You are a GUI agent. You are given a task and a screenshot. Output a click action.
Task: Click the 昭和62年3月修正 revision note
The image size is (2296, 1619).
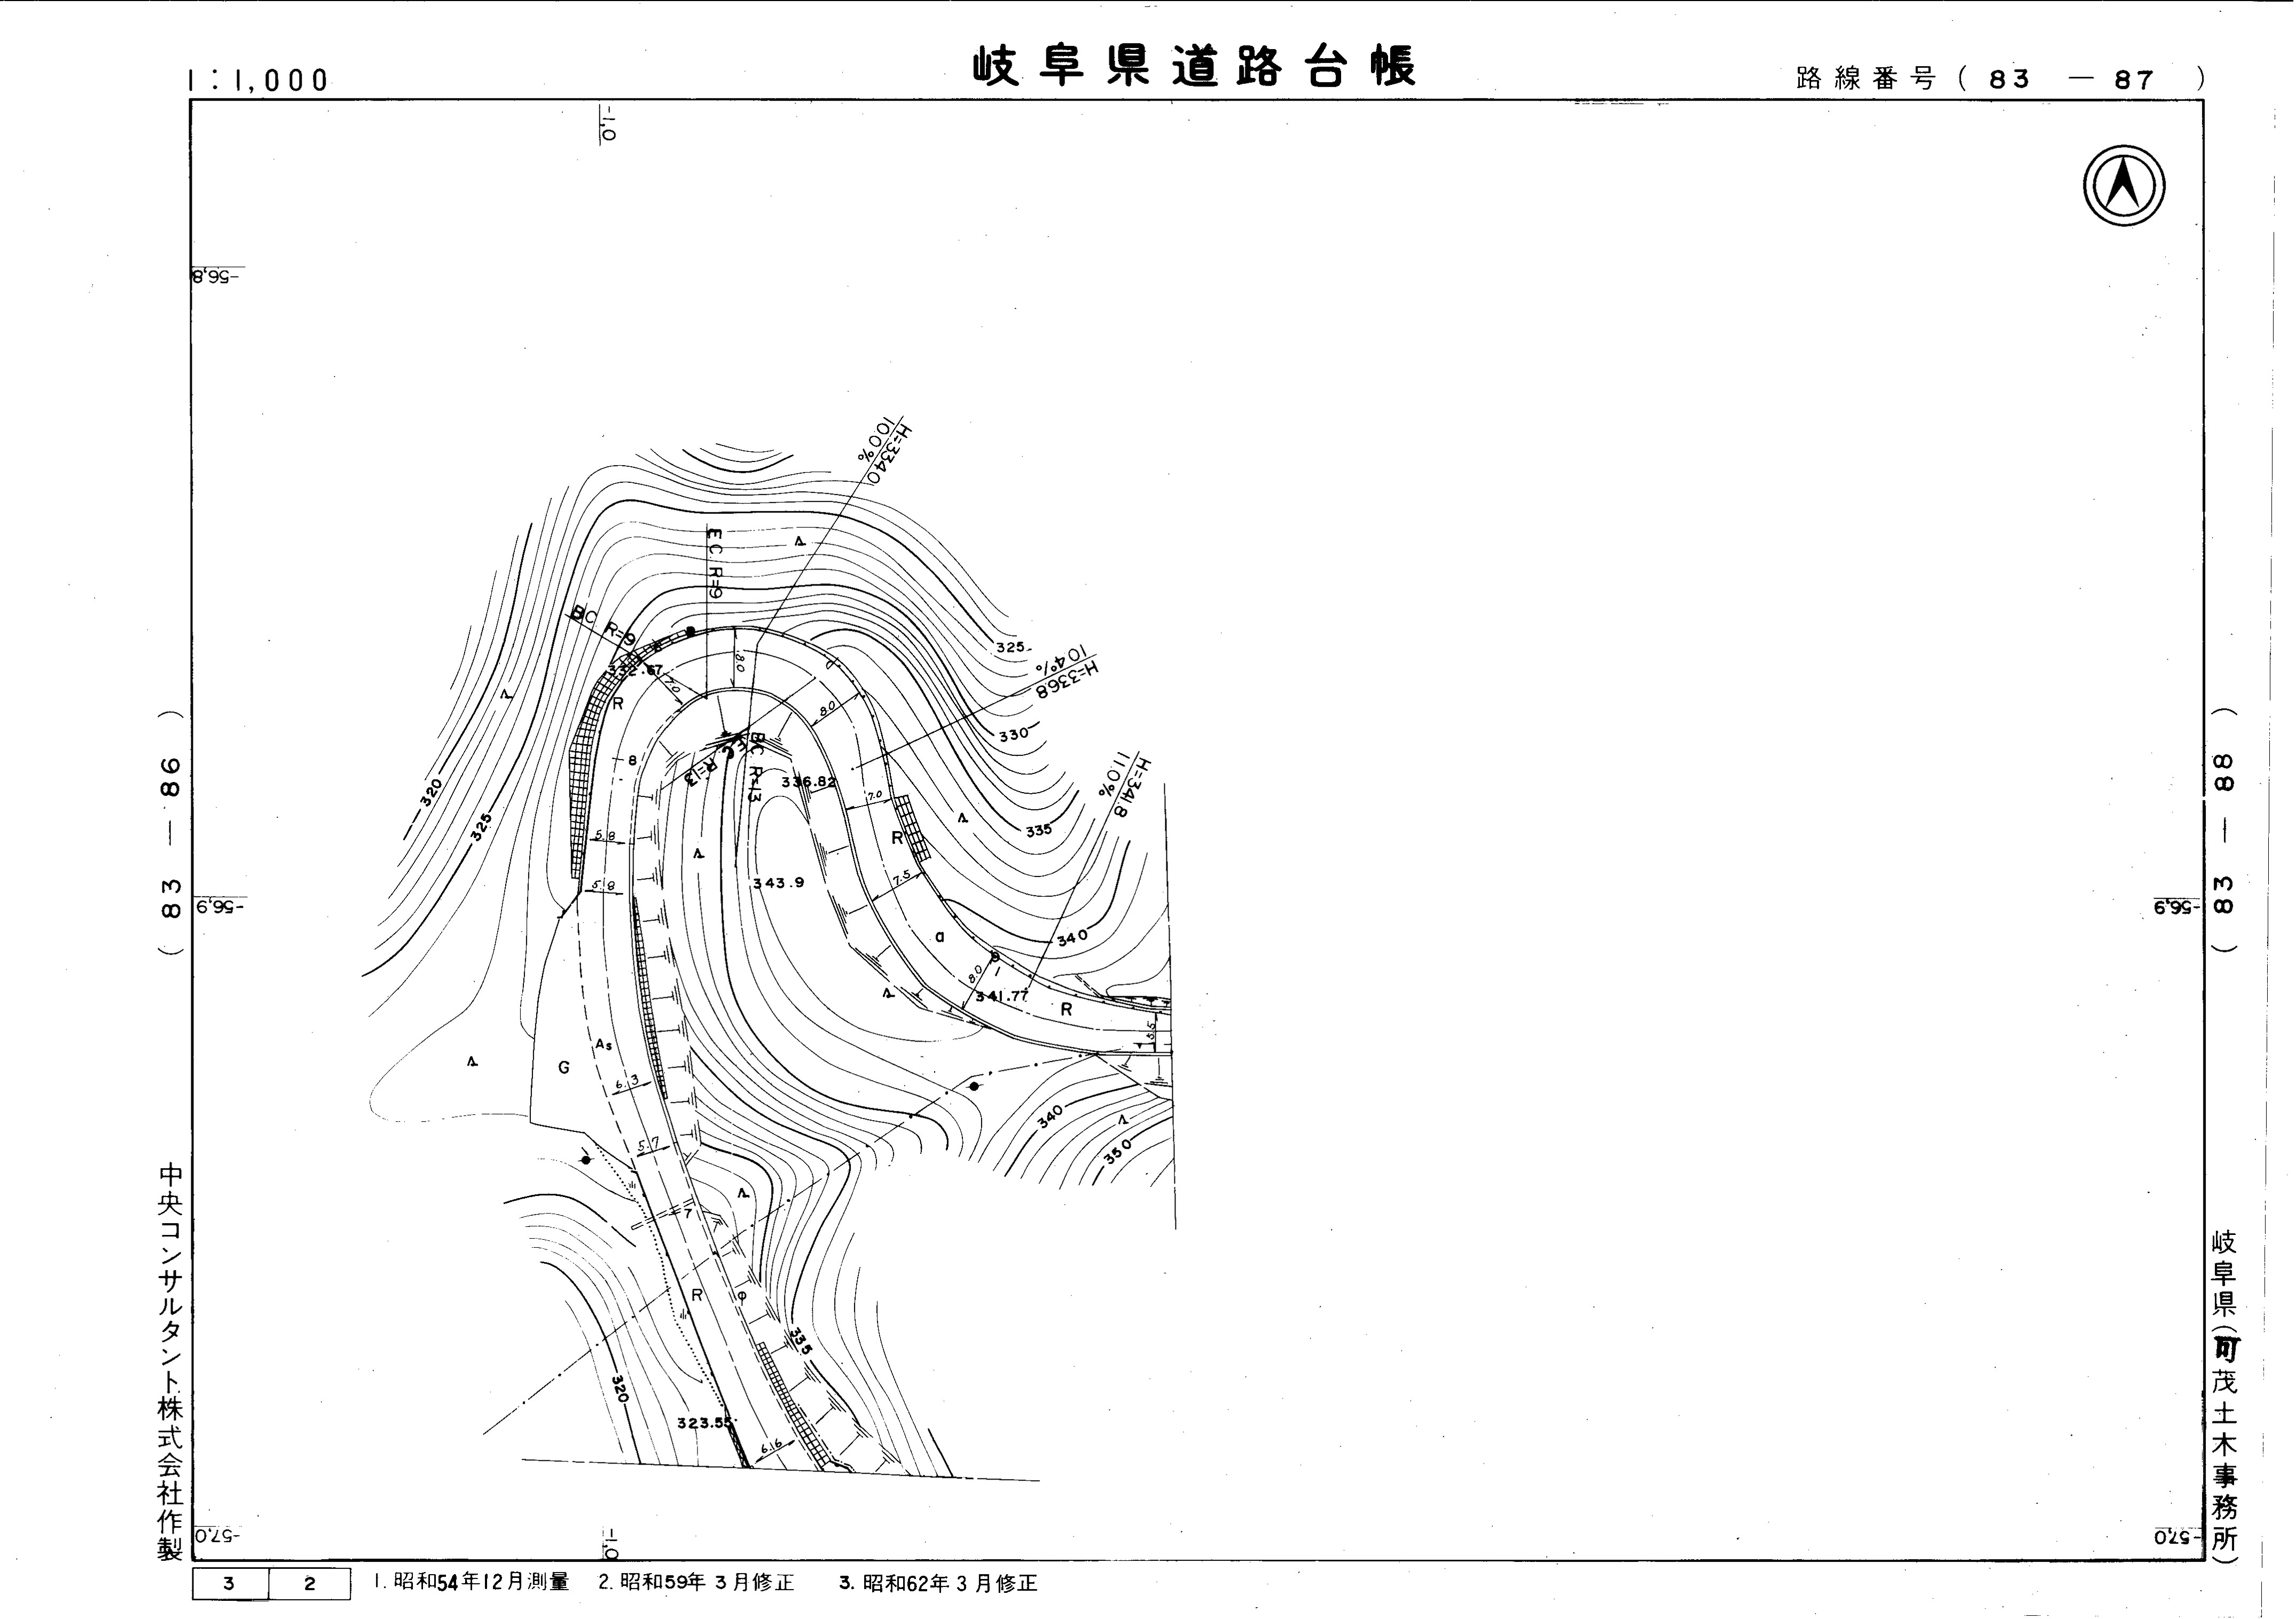tap(938, 1583)
